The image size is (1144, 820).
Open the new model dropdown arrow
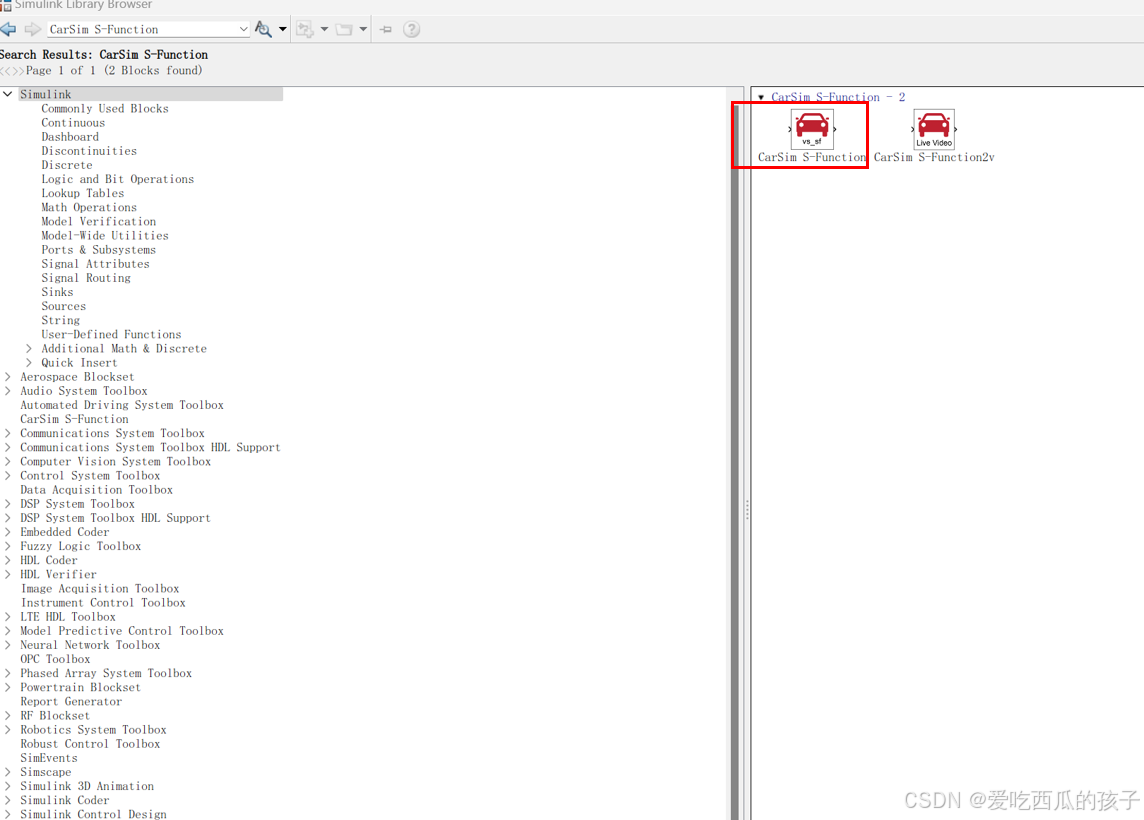click(324, 29)
